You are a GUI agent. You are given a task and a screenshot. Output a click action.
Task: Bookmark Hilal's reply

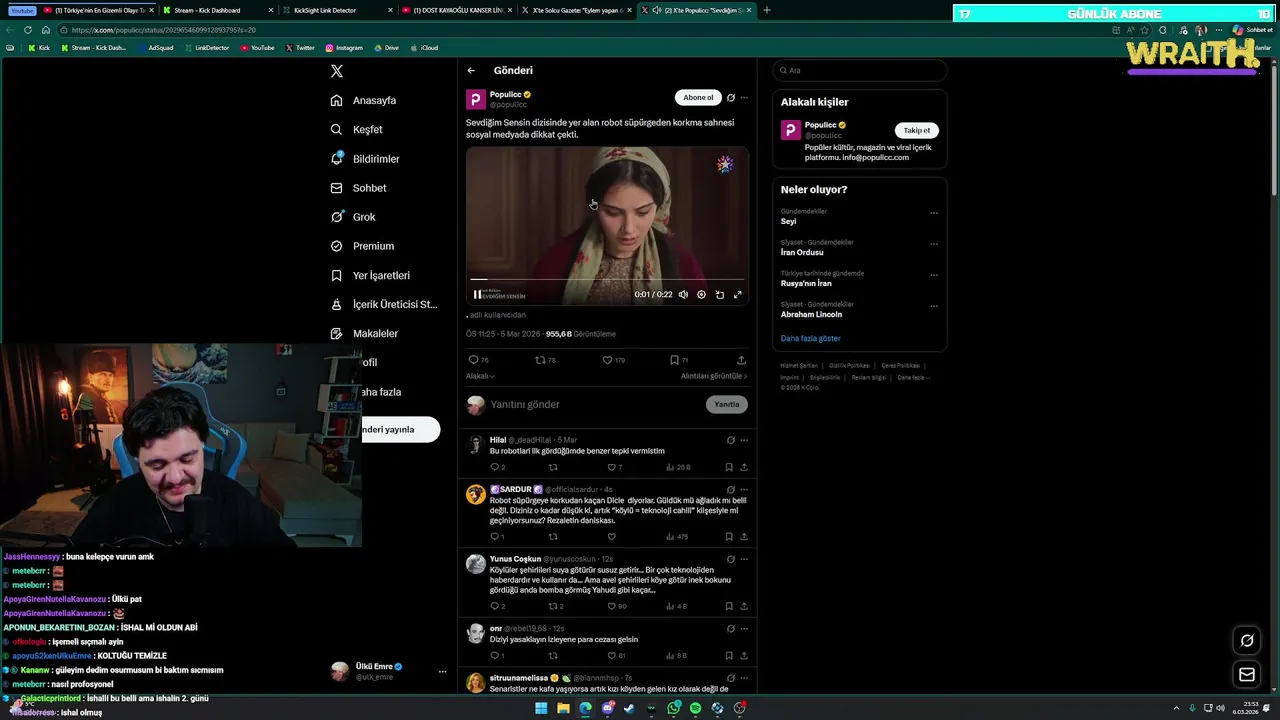click(x=729, y=467)
